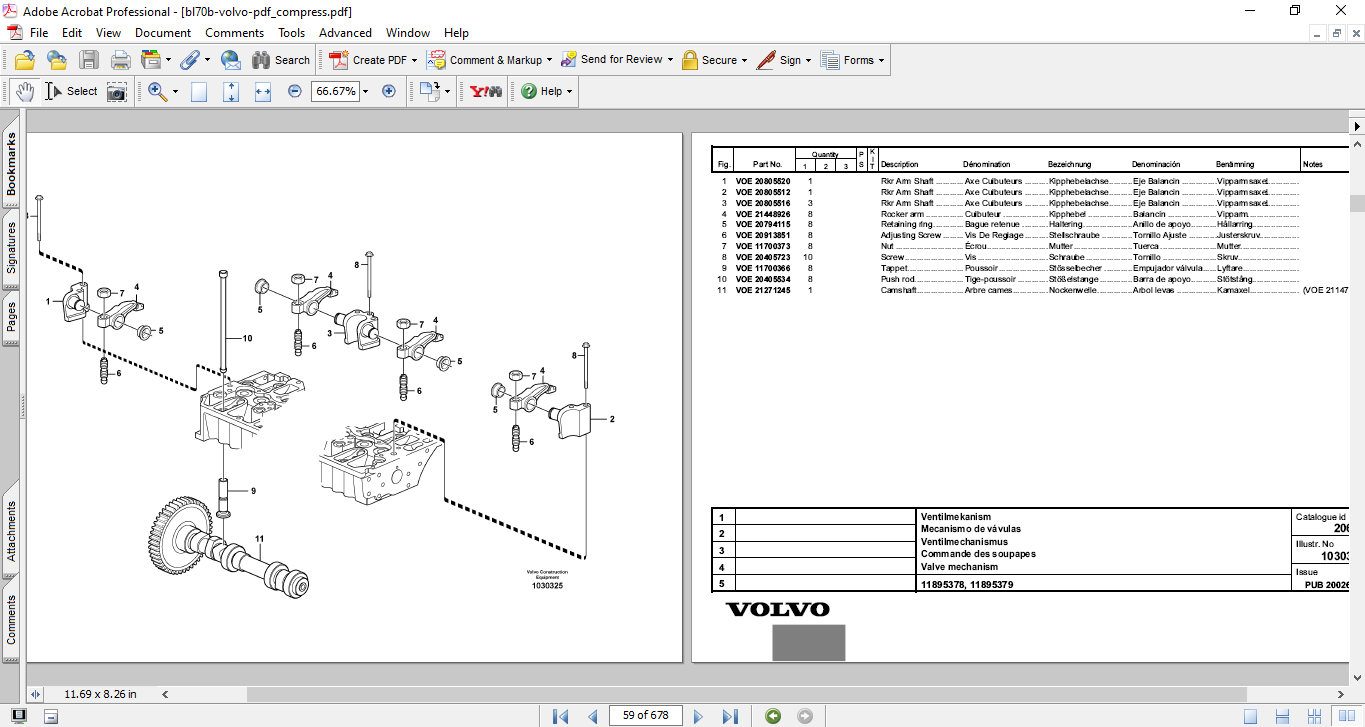The height and width of the screenshot is (727, 1365).
Task: Click the zoom out minus button
Action: click(x=295, y=92)
